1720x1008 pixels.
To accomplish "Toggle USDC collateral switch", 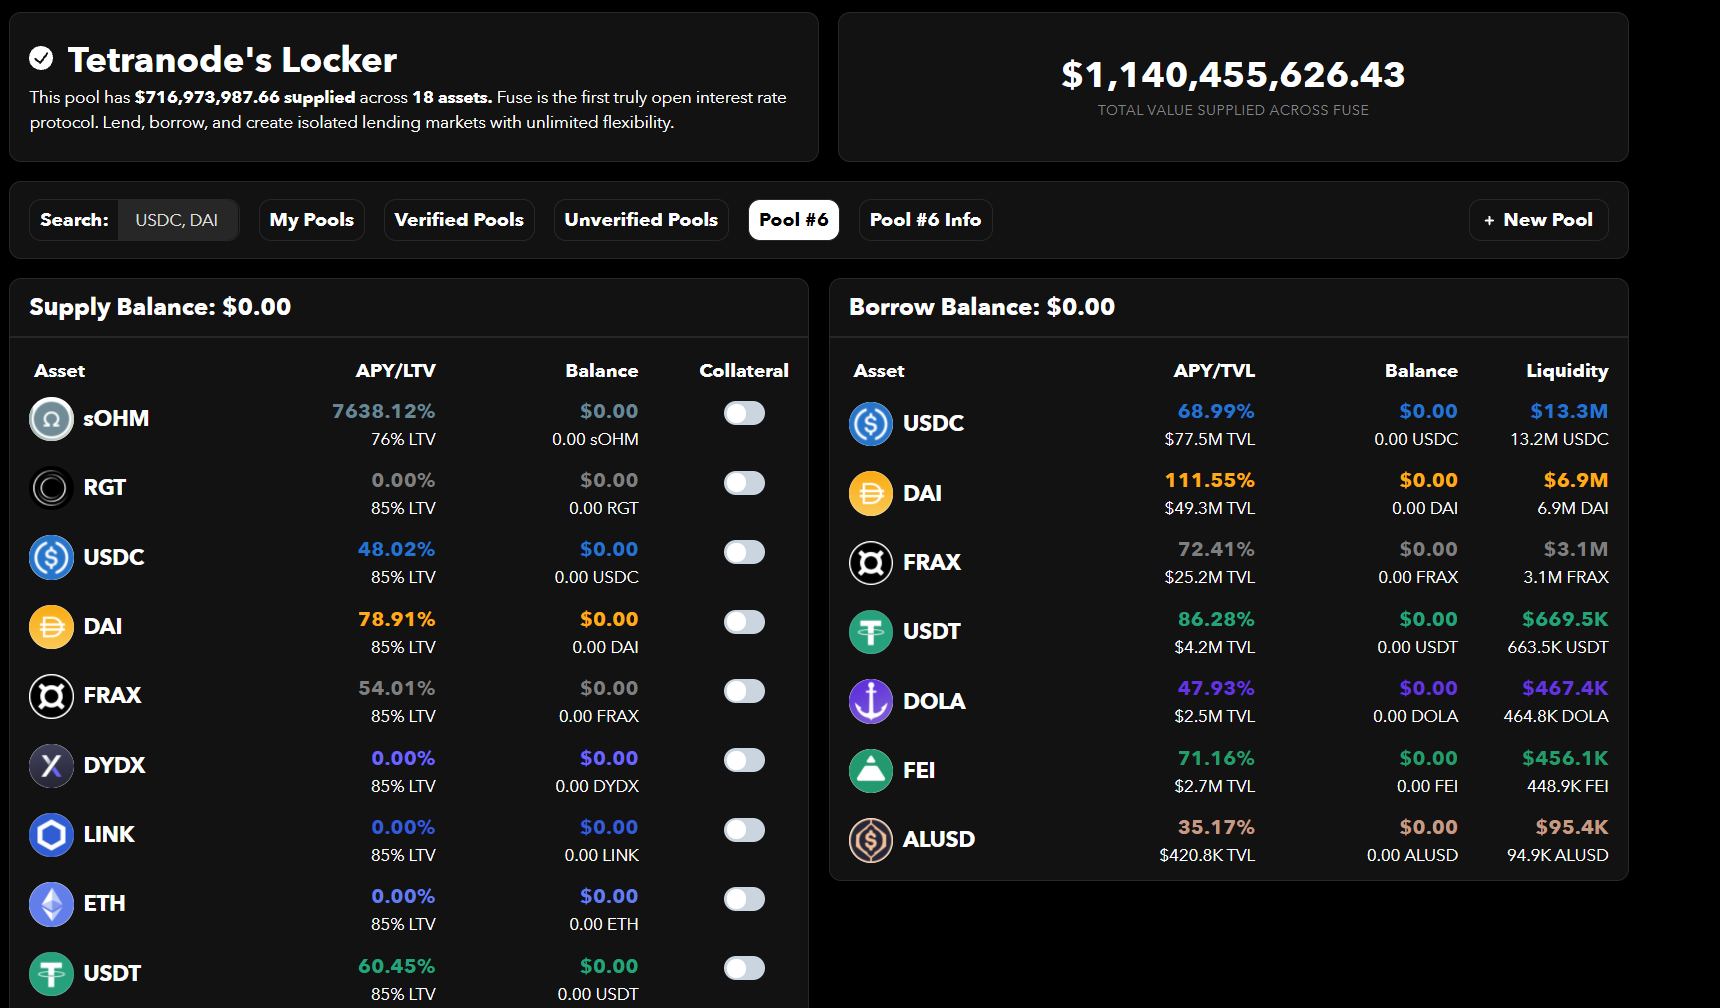I will tap(744, 552).
